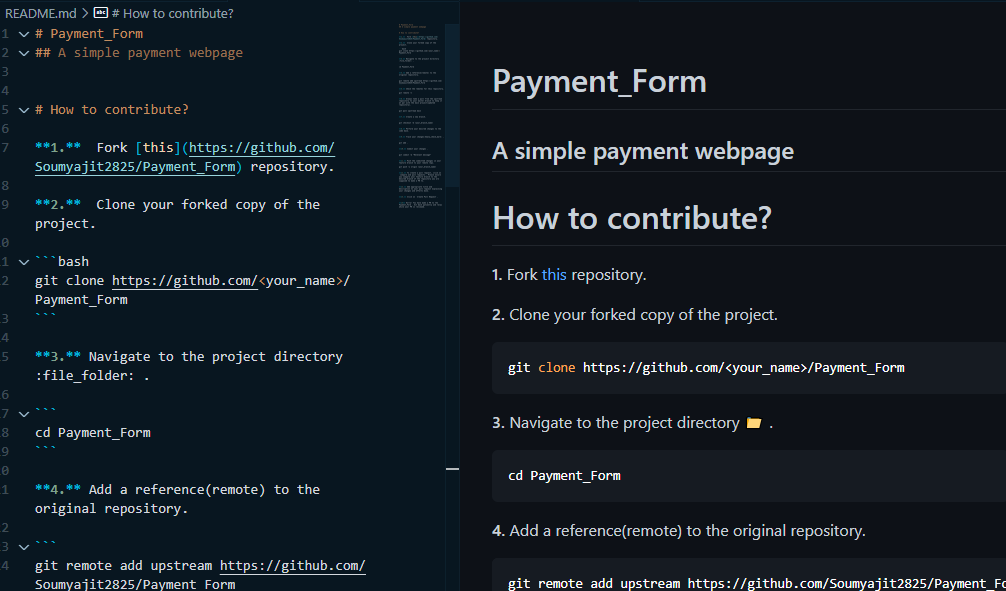This screenshot has height=591, width=1006.
Task: Open the github.com/Soumyajit2825 link in editor line 7
Action: click(x=185, y=157)
